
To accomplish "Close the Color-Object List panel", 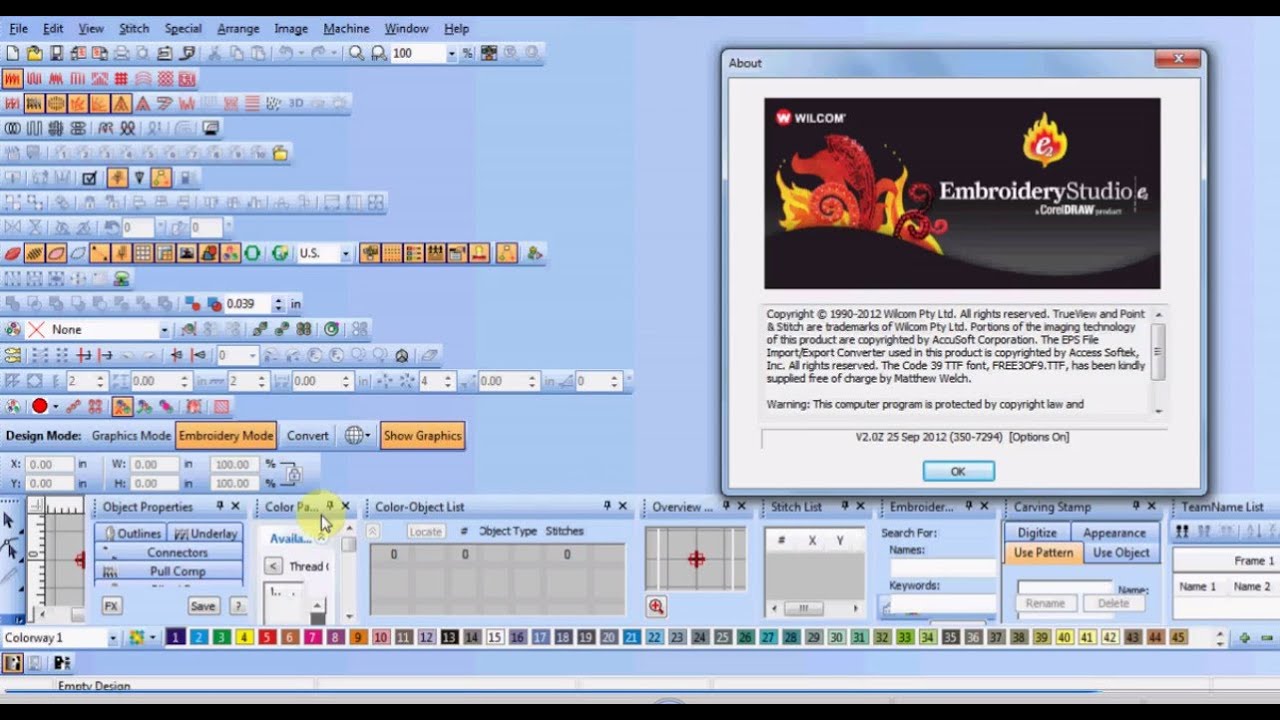I will pos(623,506).
